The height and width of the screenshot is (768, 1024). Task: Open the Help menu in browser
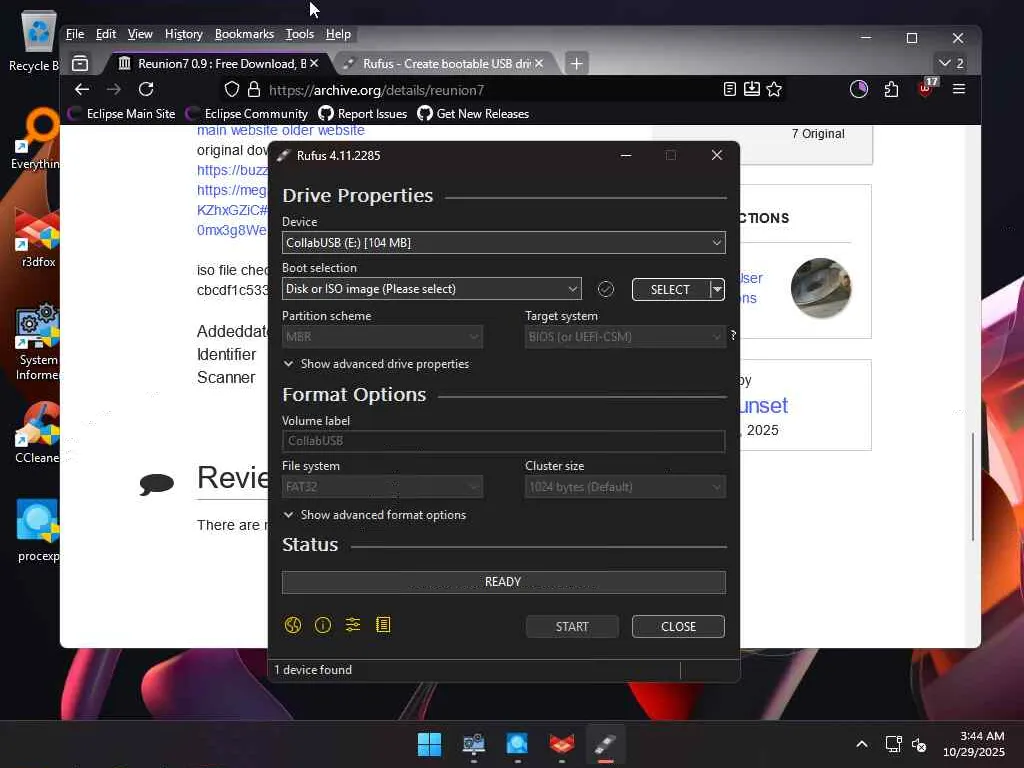click(338, 34)
